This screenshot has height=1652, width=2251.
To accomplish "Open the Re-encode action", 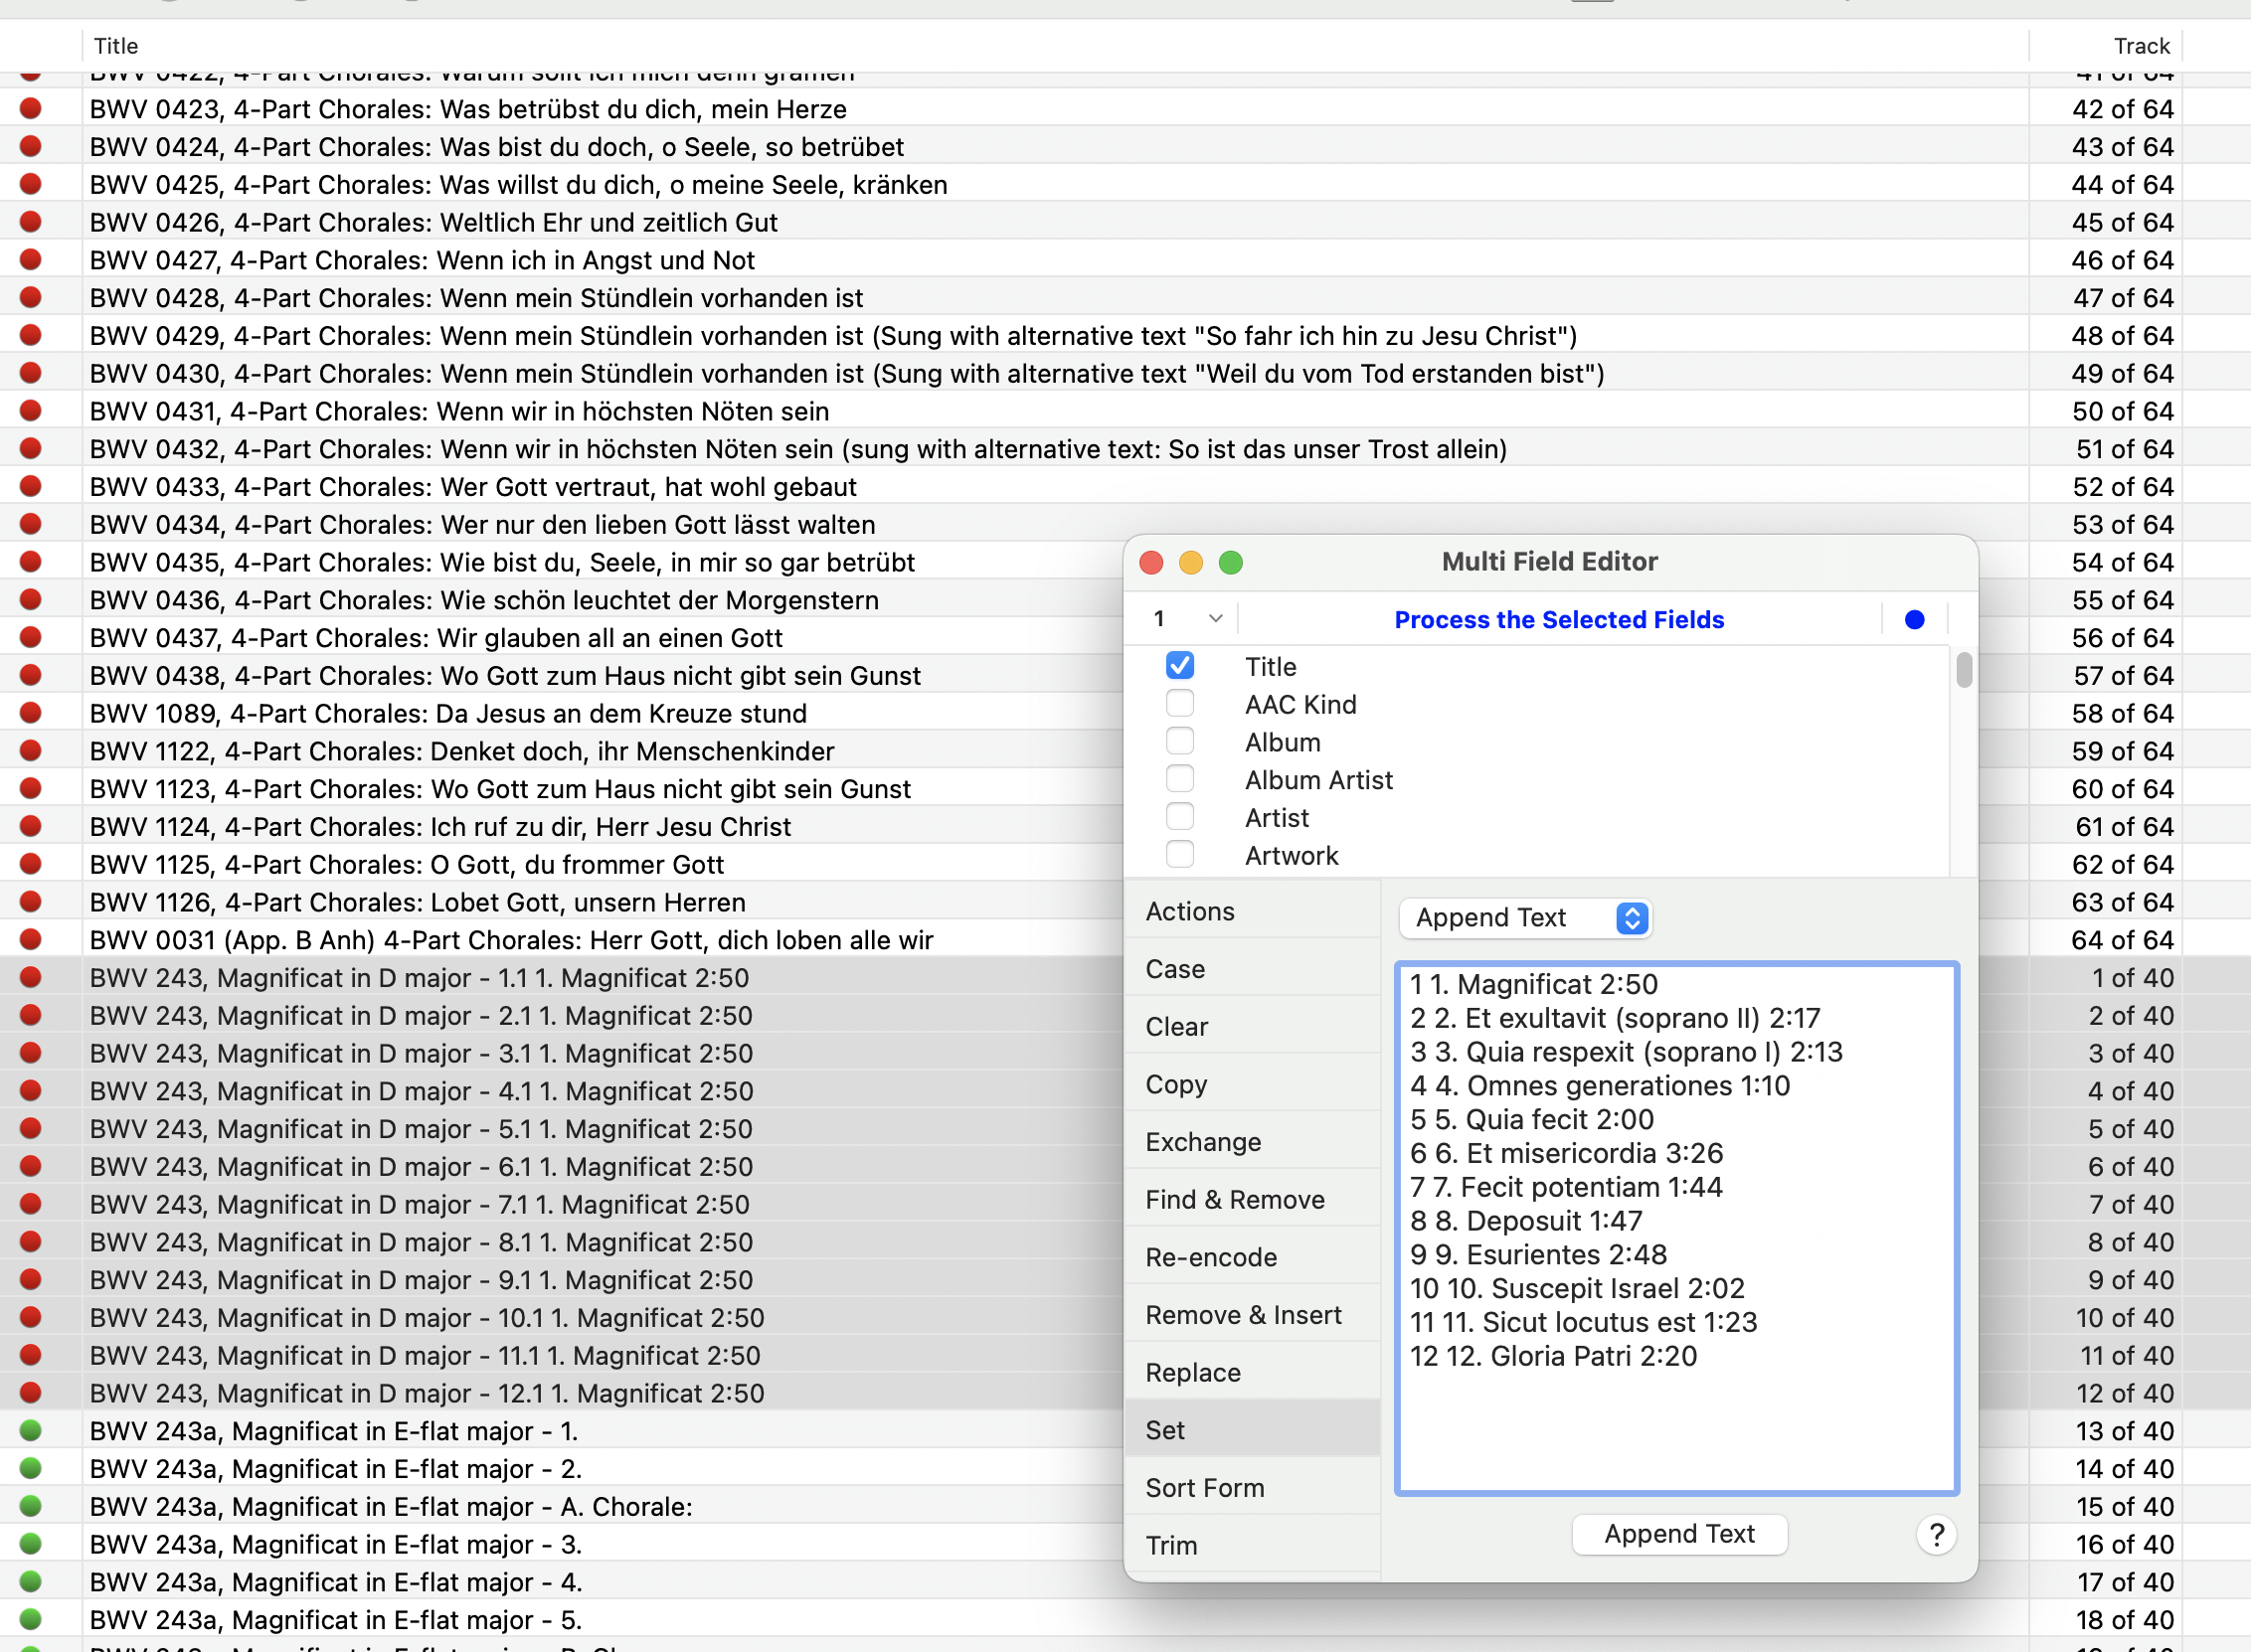I will pyautogui.click(x=1211, y=1257).
